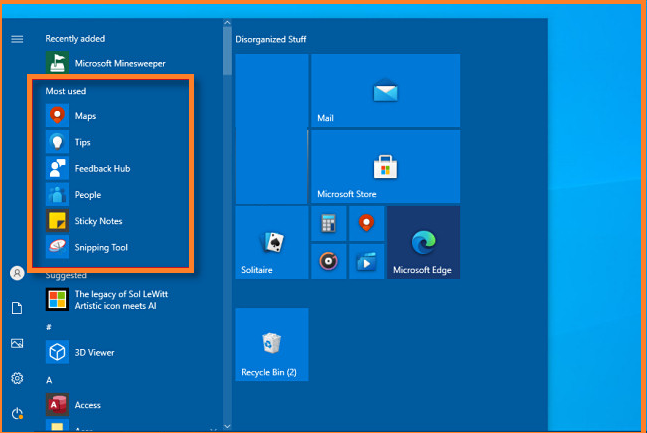Open the user account icon
647x433 pixels.
pos(17,273)
